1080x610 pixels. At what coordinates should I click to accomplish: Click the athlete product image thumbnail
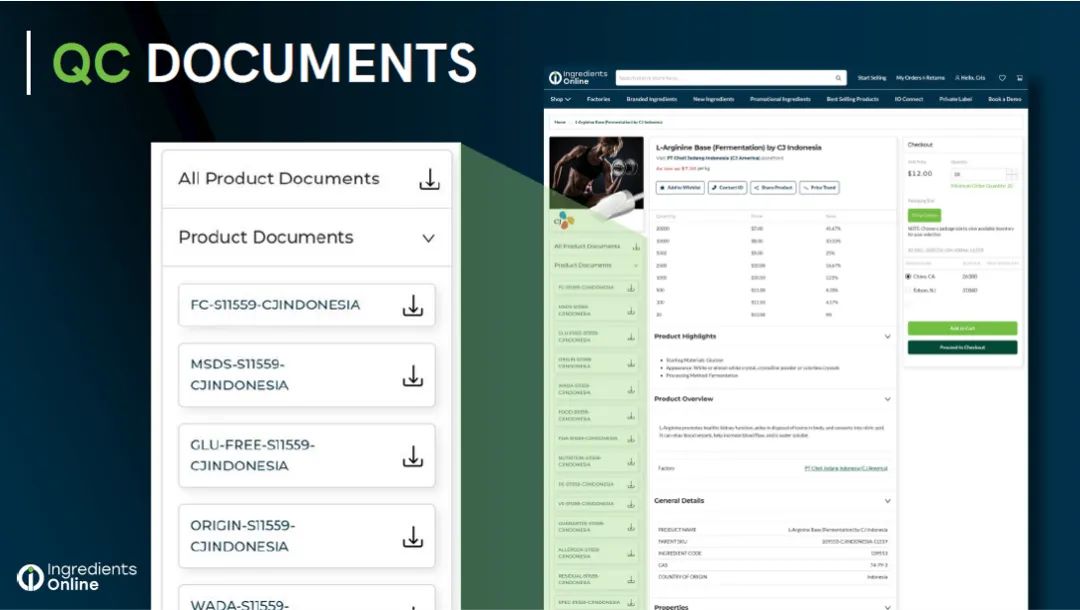click(x=596, y=173)
